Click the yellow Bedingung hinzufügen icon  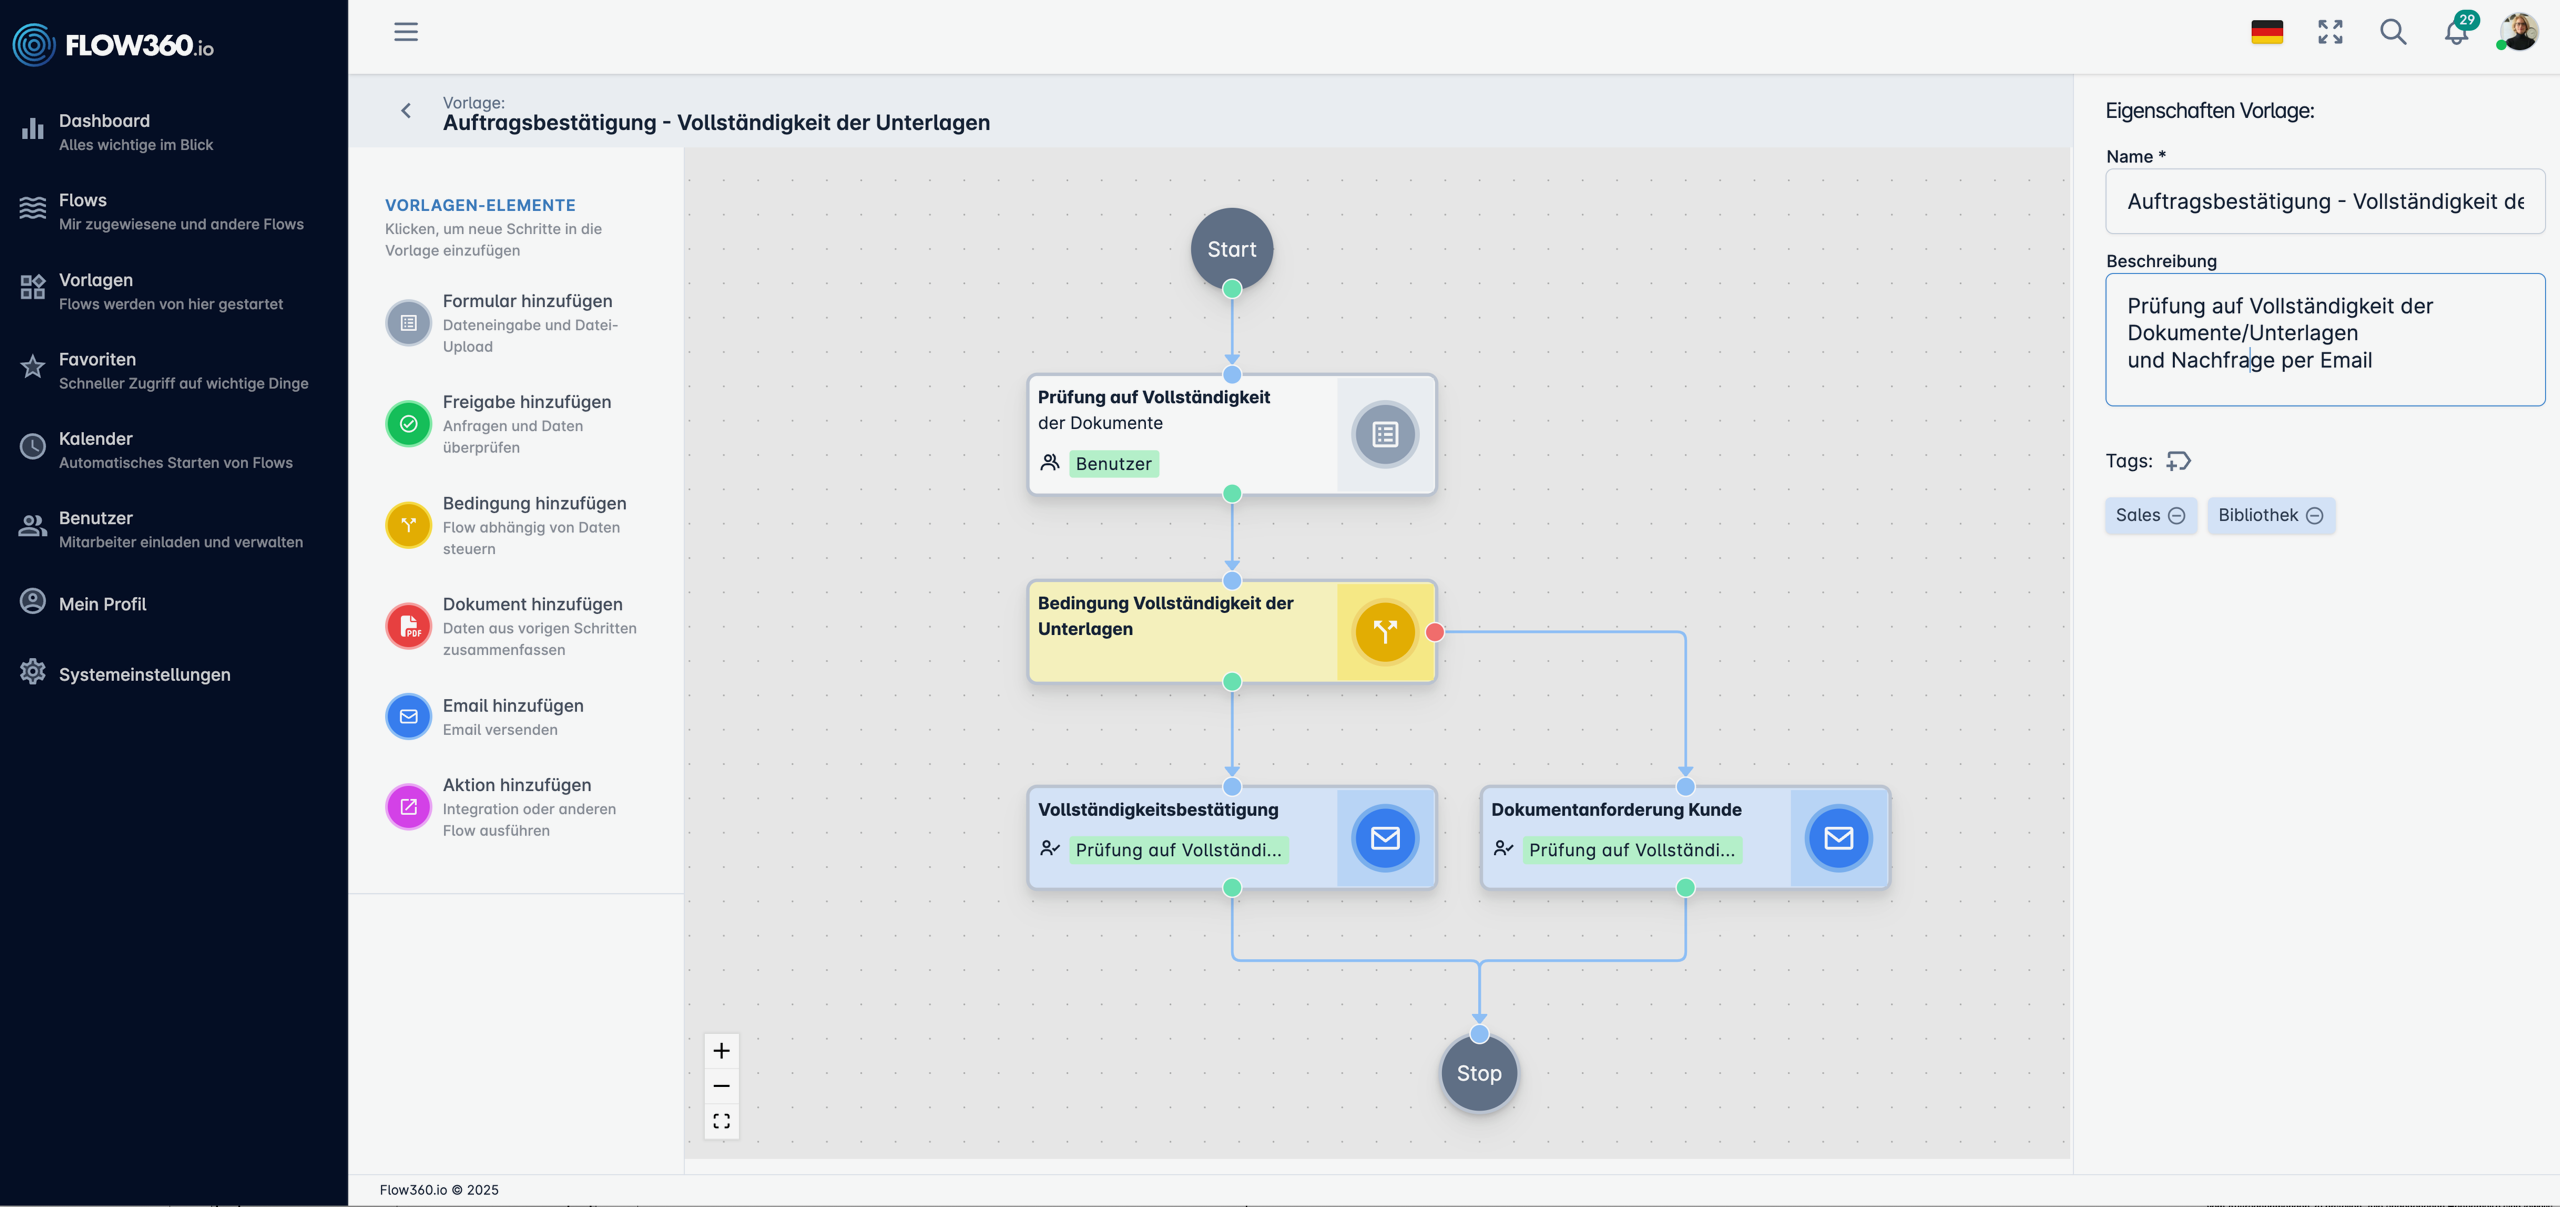coord(408,525)
